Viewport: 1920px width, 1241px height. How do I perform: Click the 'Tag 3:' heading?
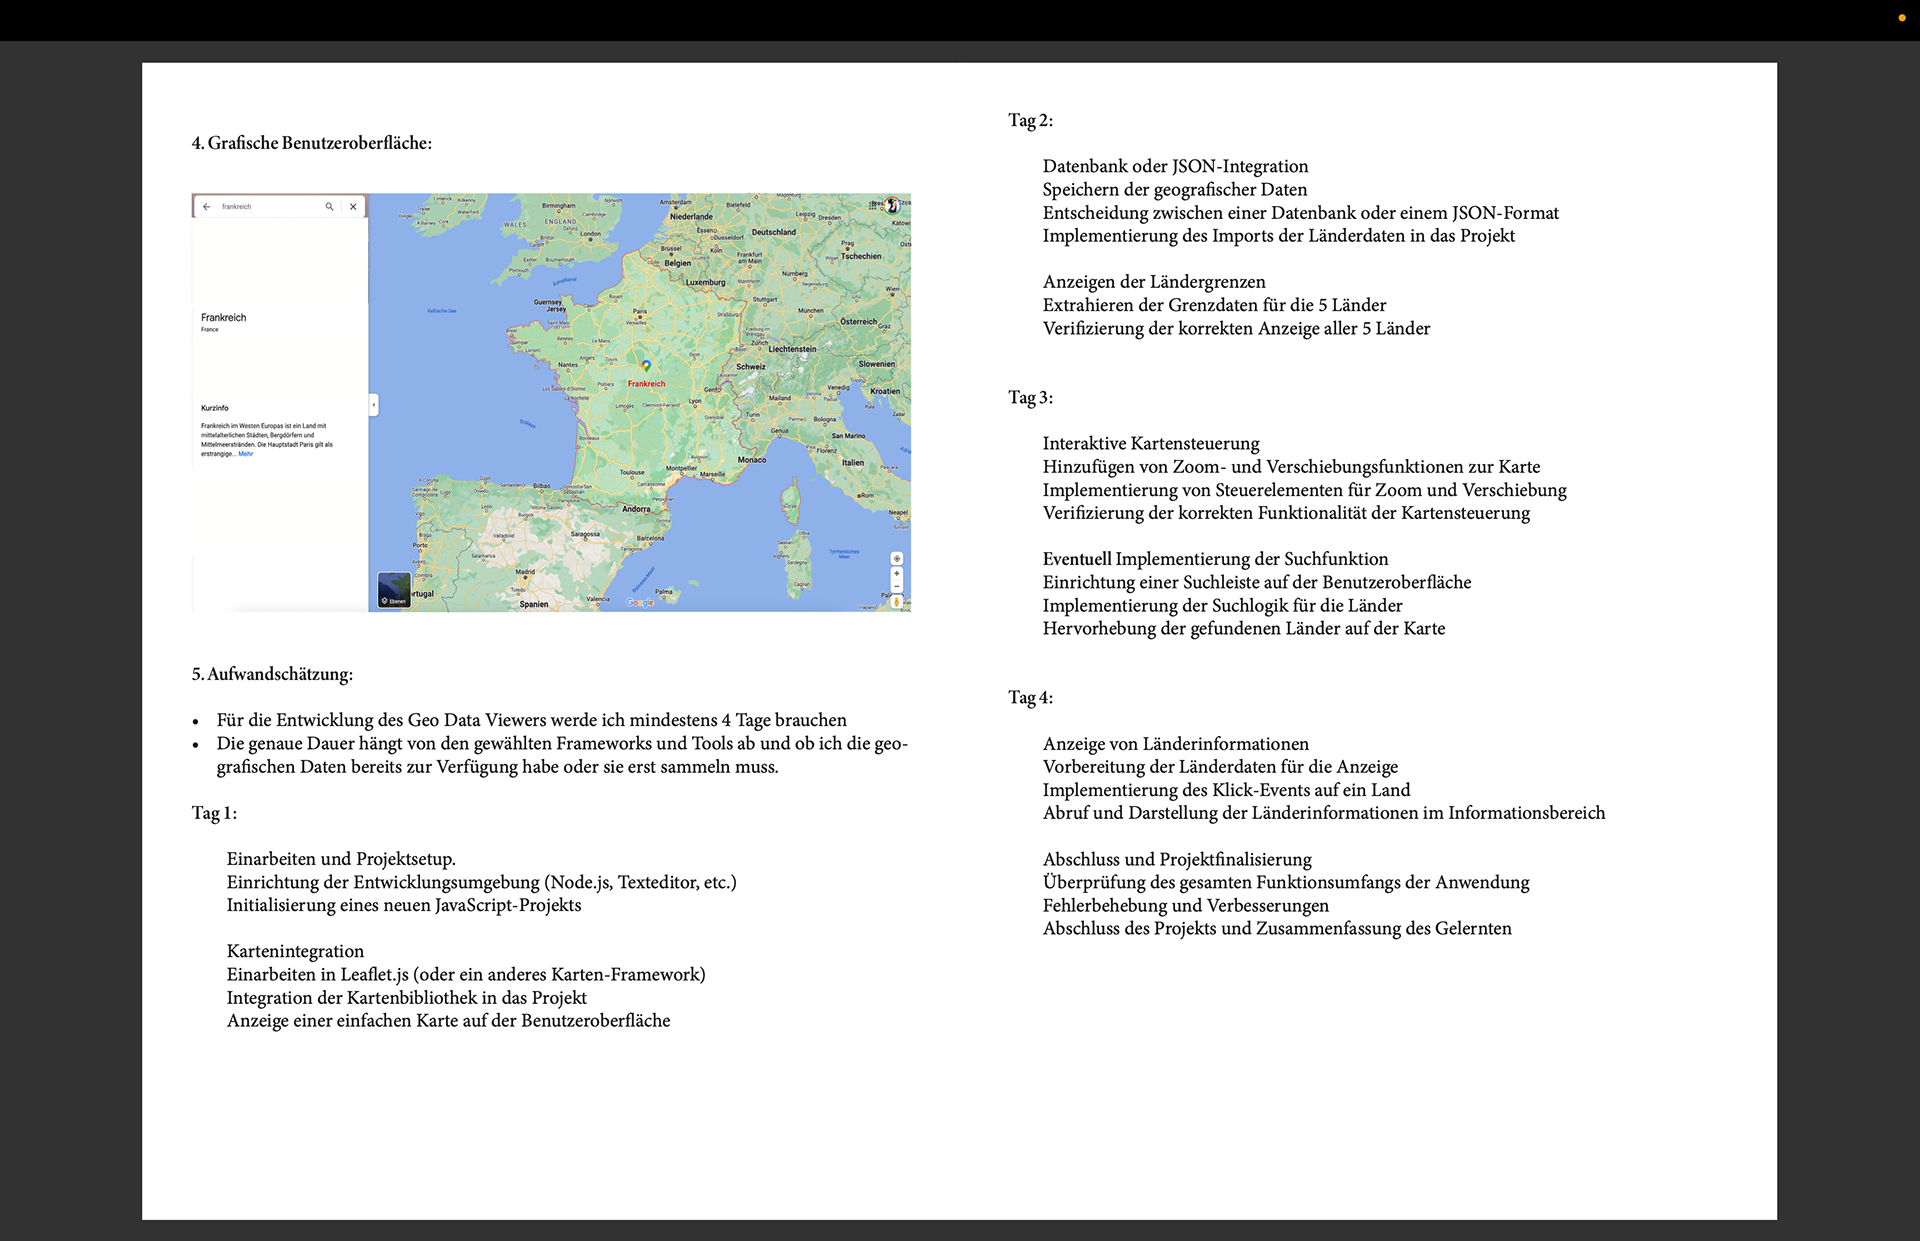pos(1030,397)
